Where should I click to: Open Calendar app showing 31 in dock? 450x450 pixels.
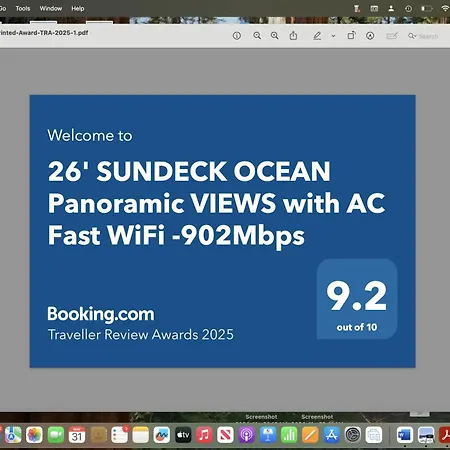pyautogui.click(x=77, y=435)
